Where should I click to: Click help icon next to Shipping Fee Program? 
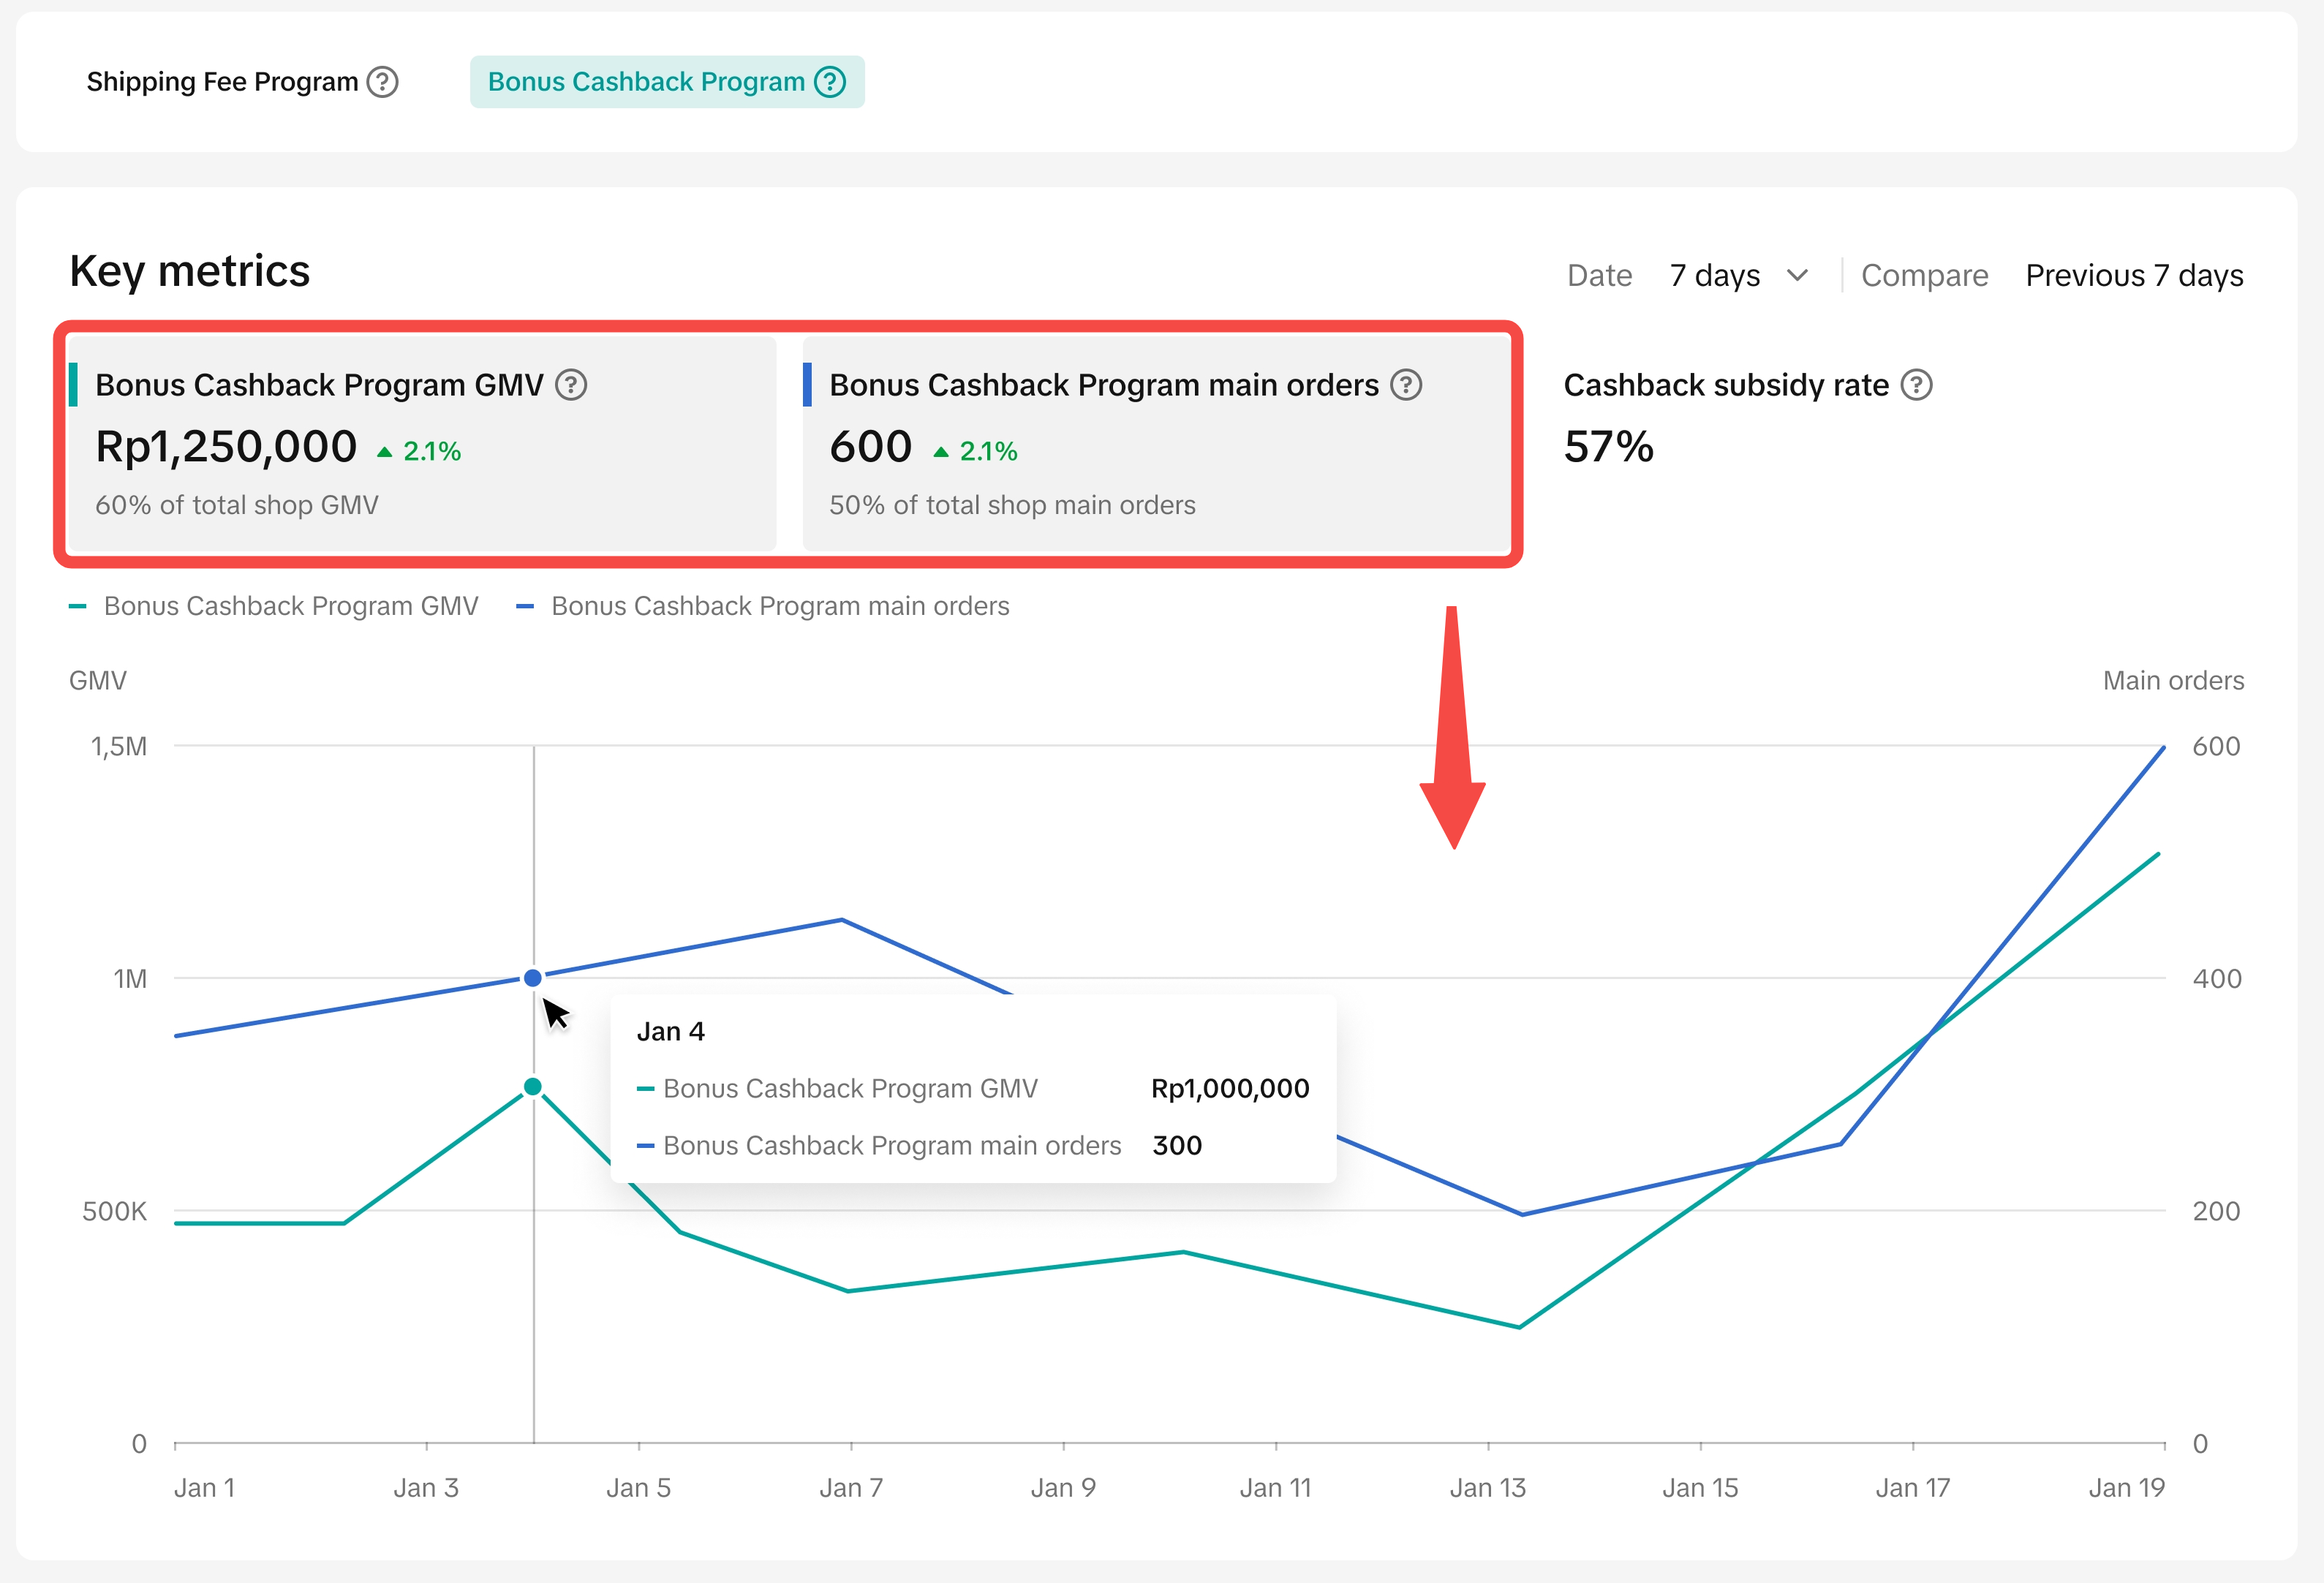coord(382,82)
